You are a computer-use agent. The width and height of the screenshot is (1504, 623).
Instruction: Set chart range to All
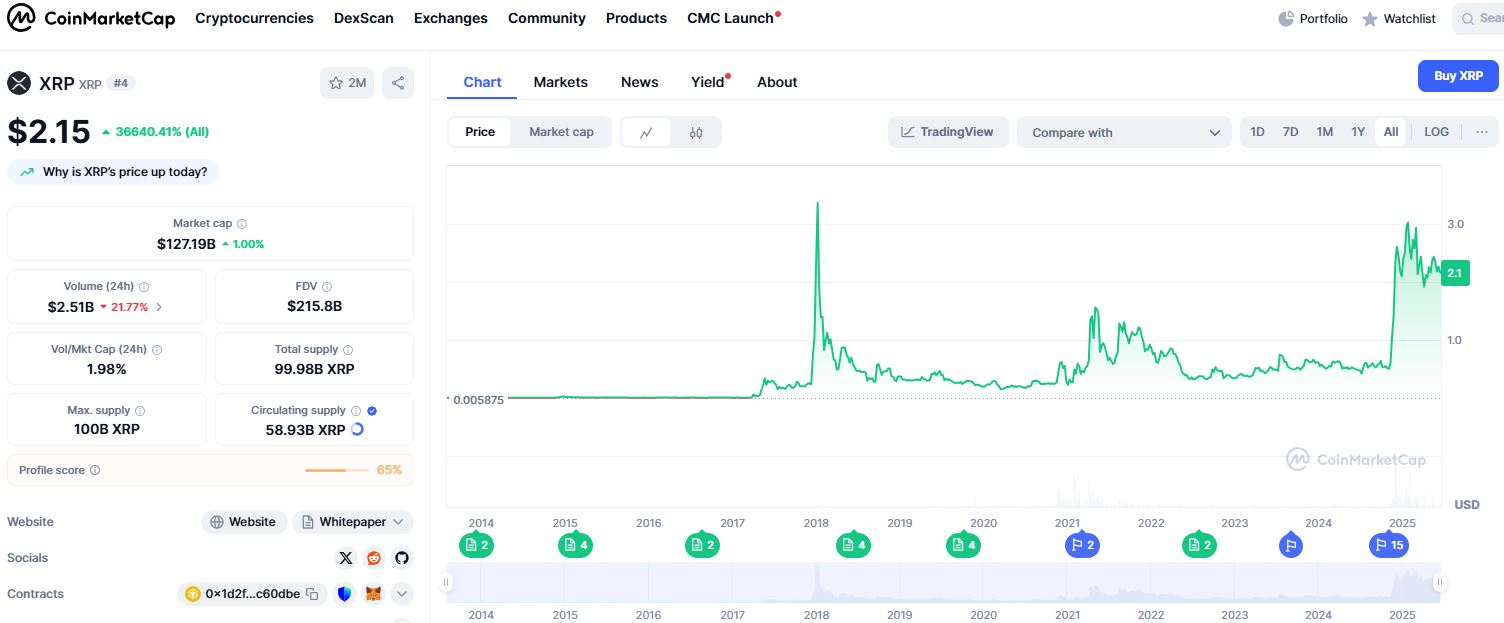(x=1391, y=132)
